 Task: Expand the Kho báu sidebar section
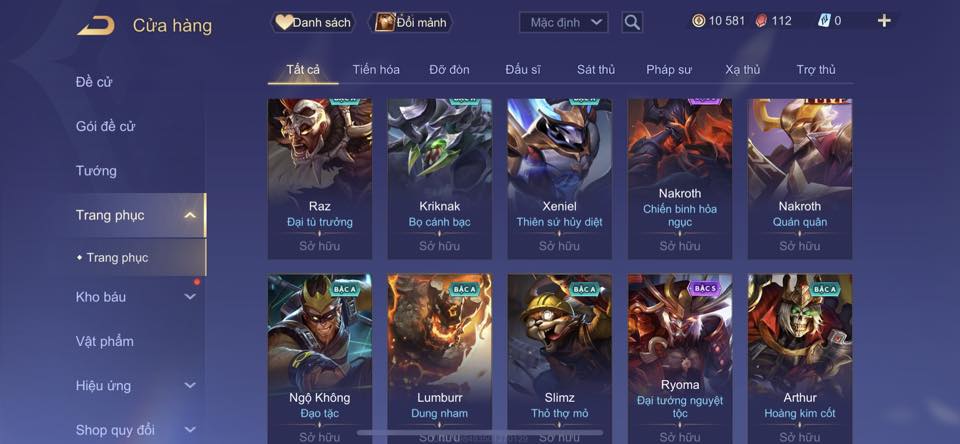click(x=190, y=297)
